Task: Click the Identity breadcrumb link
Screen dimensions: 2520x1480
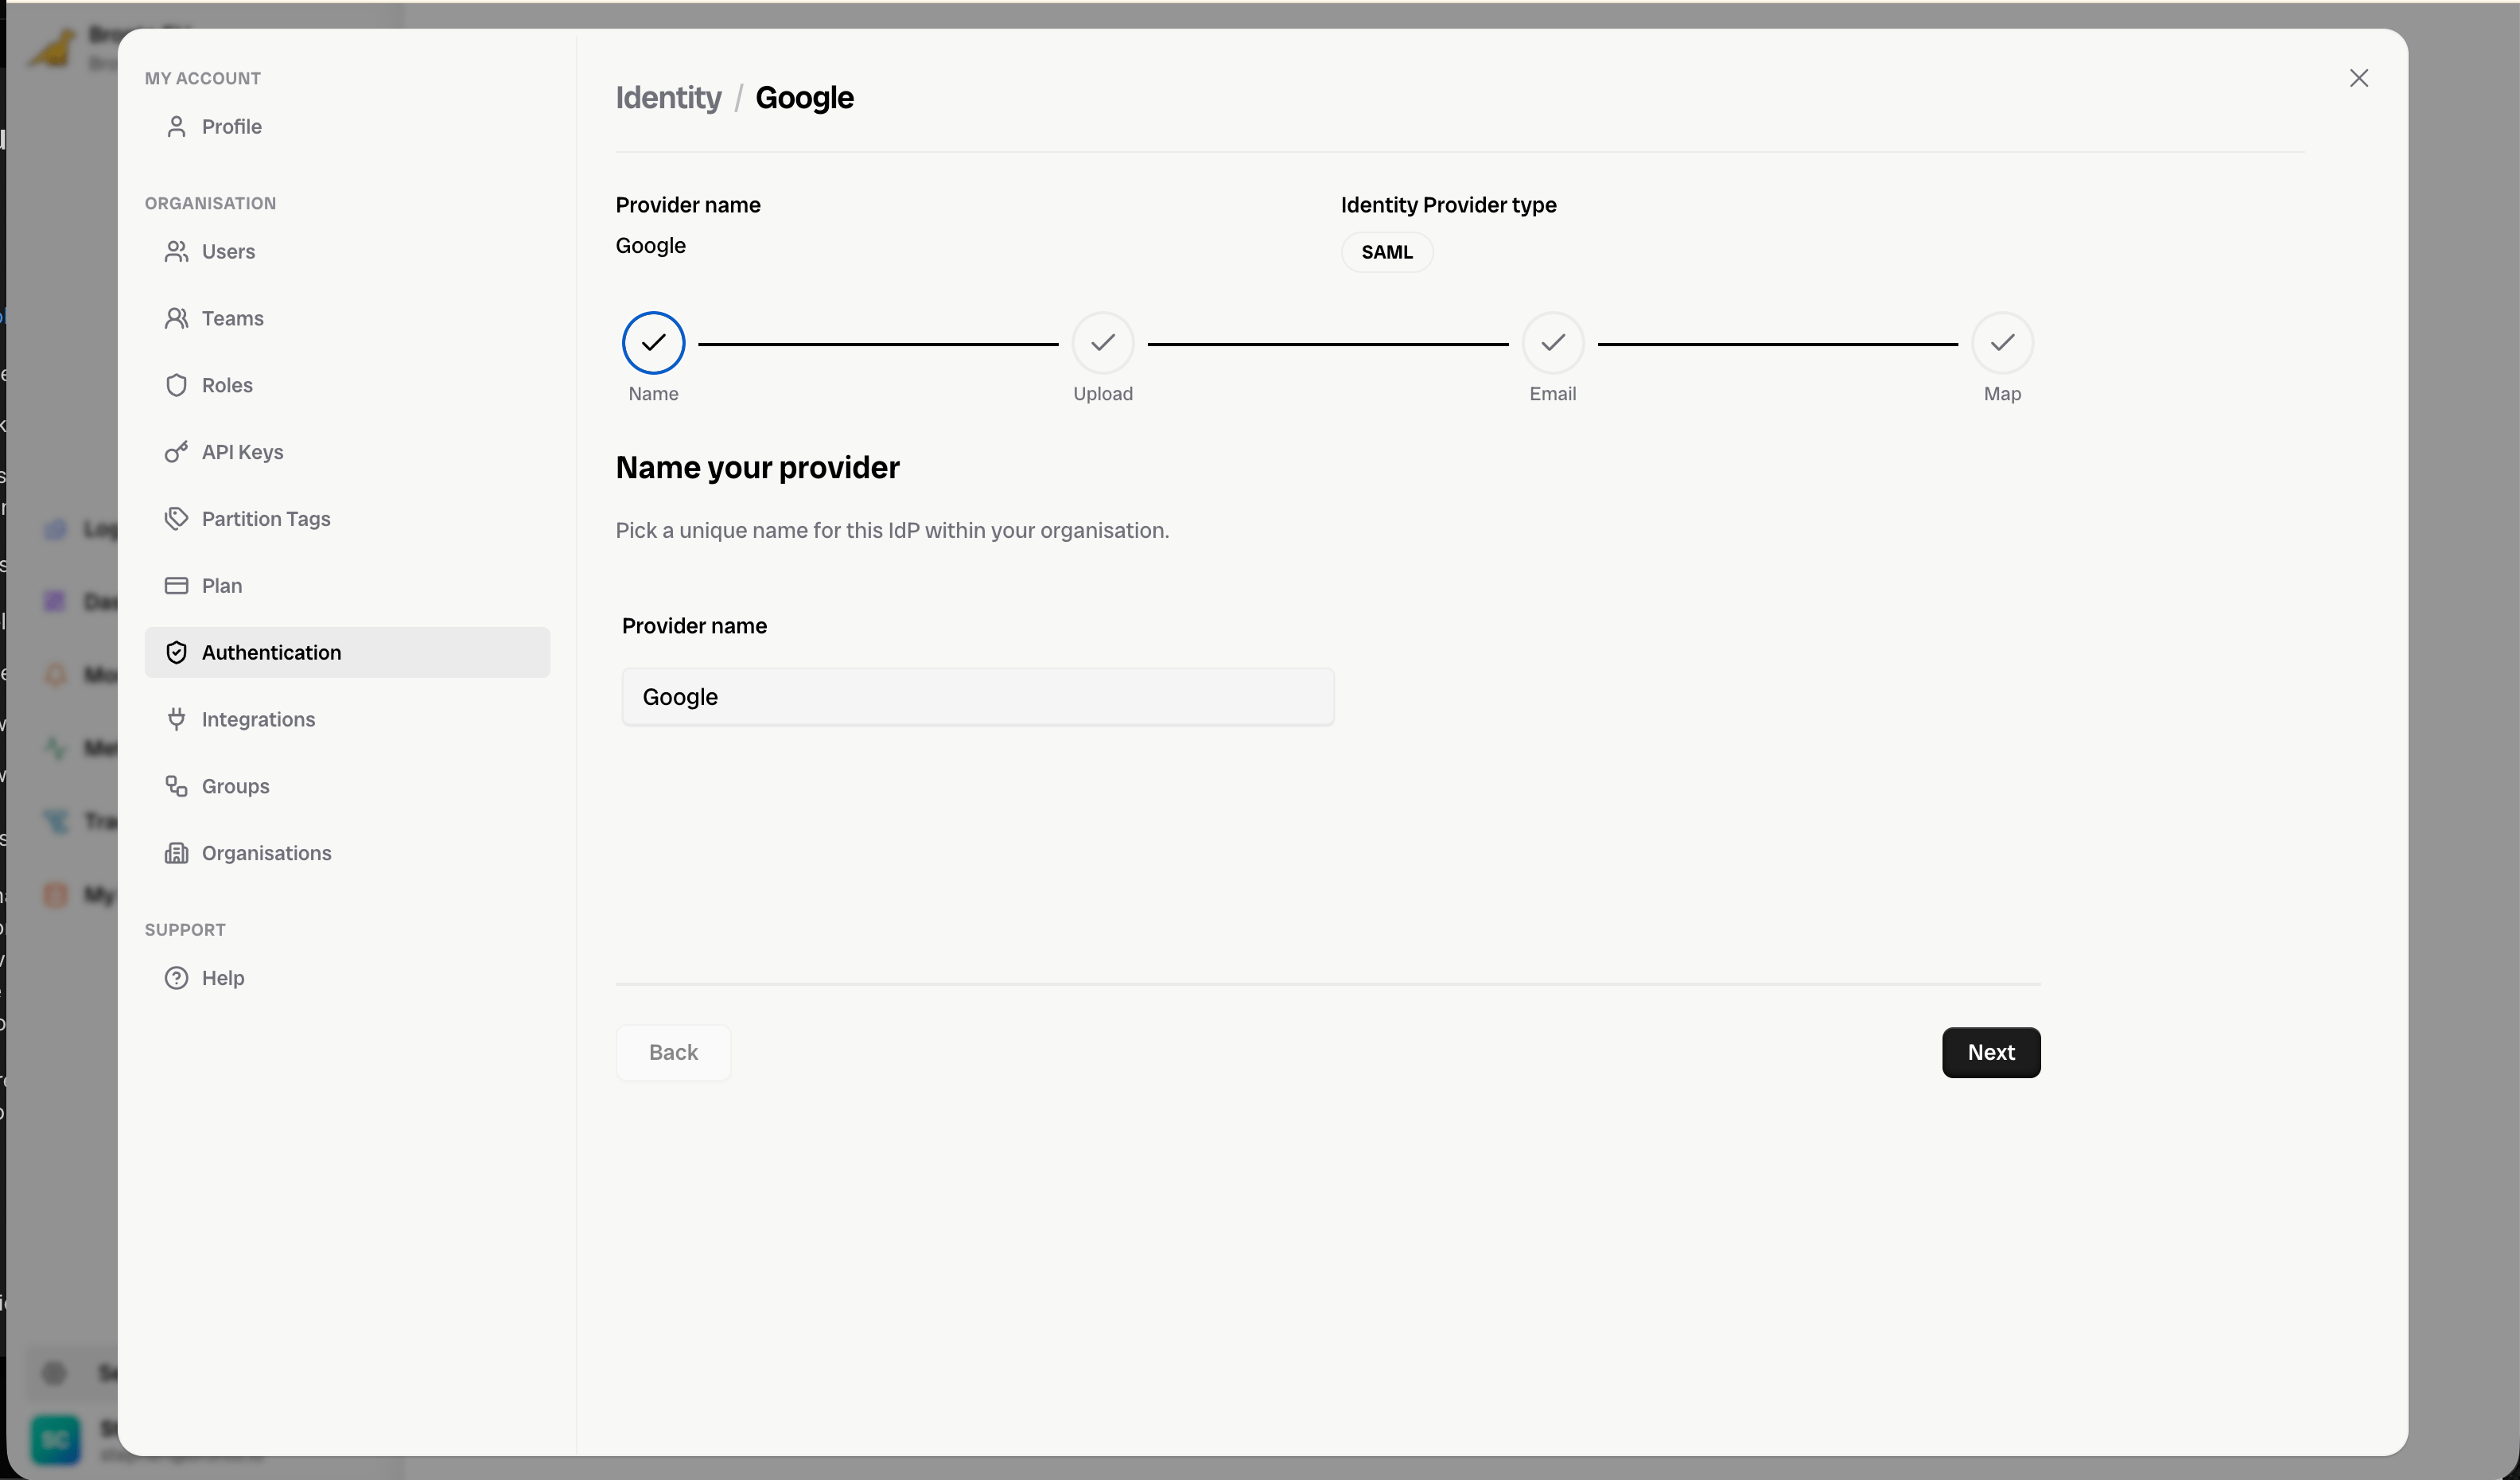Action: tap(668, 98)
